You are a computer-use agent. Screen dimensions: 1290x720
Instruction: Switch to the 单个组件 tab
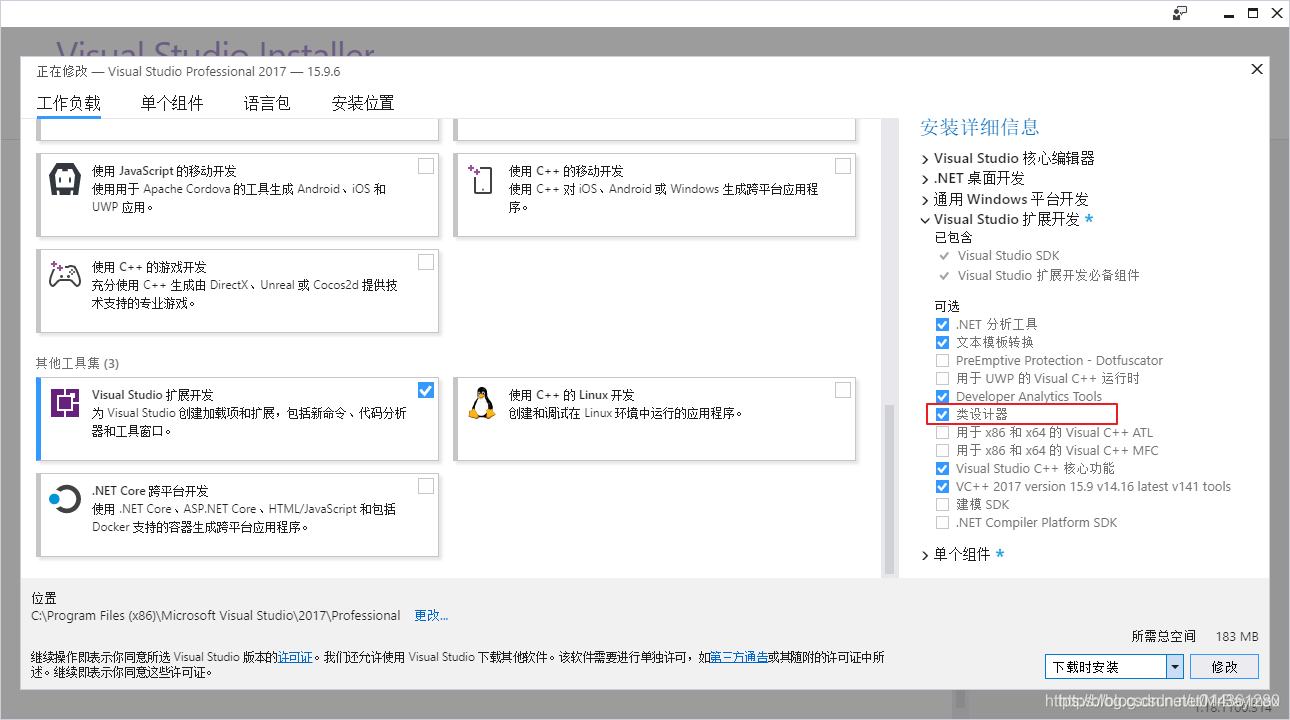[172, 103]
